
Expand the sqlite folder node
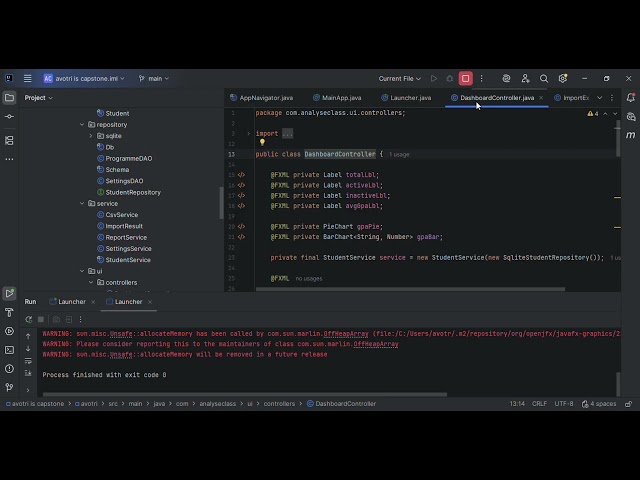[91, 136]
